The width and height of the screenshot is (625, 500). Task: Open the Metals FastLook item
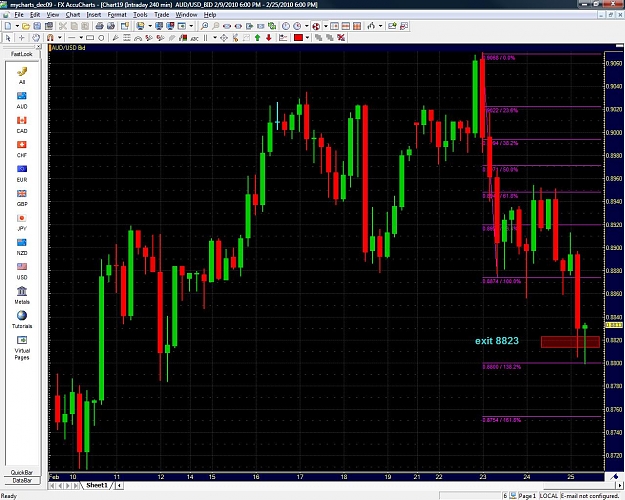(22, 295)
